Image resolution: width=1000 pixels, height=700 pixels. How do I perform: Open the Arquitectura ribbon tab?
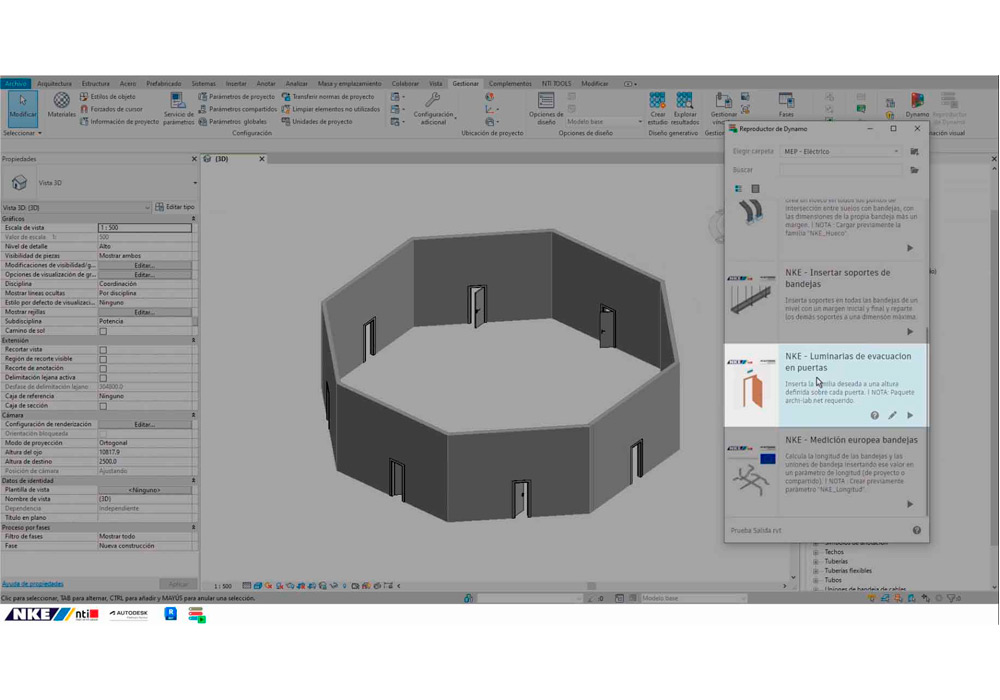click(54, 84)
